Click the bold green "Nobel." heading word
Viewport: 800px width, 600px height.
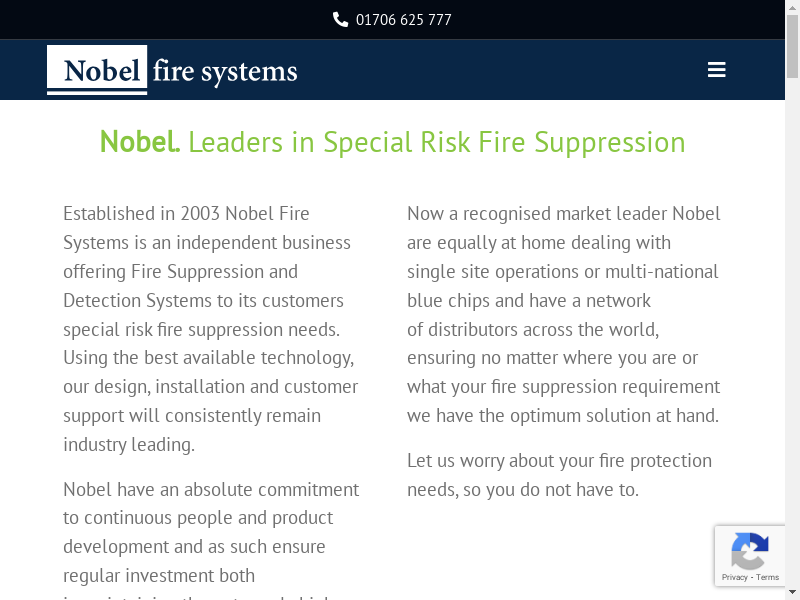(140, 142)
